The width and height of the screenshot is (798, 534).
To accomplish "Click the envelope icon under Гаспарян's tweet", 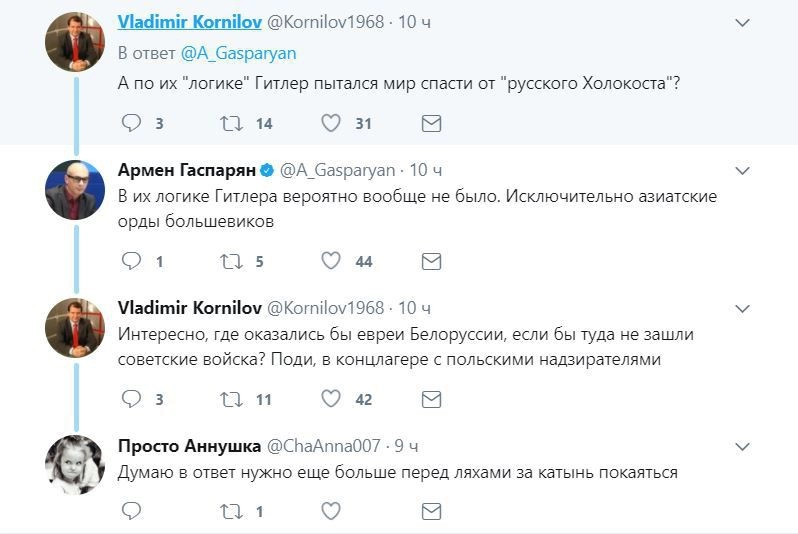I will (431, 261).
